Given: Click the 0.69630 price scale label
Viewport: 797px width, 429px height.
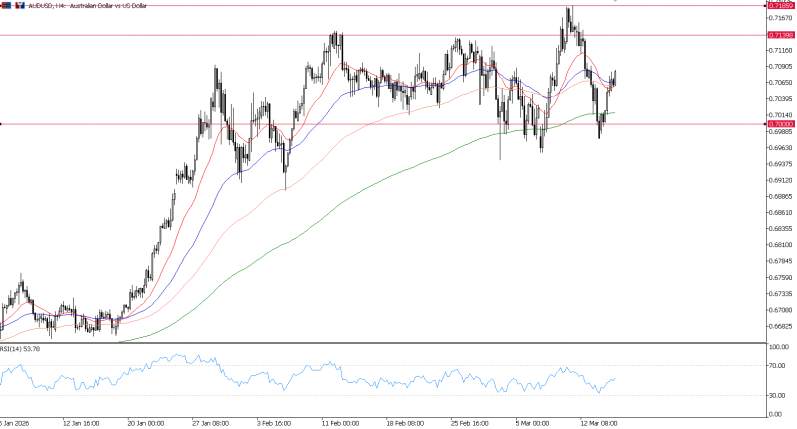Looking at the screenshot, I should coord(781,147).
